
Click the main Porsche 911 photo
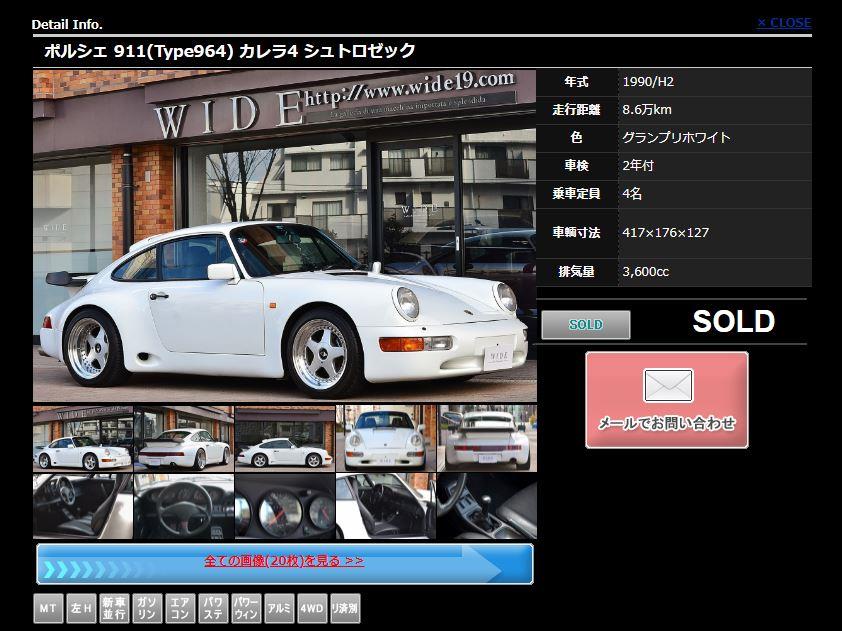tap(285, 236)
